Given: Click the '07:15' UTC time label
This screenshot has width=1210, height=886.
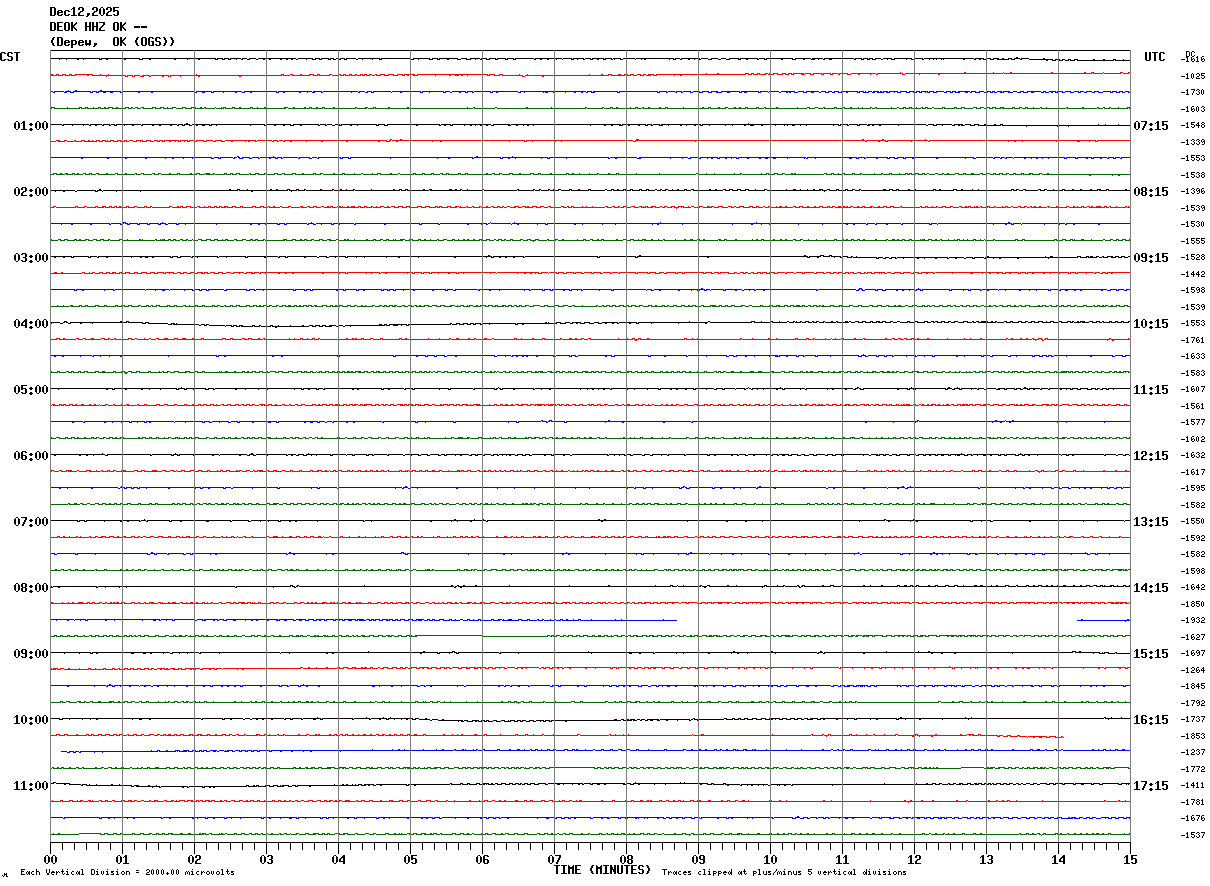Looking at the screenshot, I should (x=1151, y=126).
